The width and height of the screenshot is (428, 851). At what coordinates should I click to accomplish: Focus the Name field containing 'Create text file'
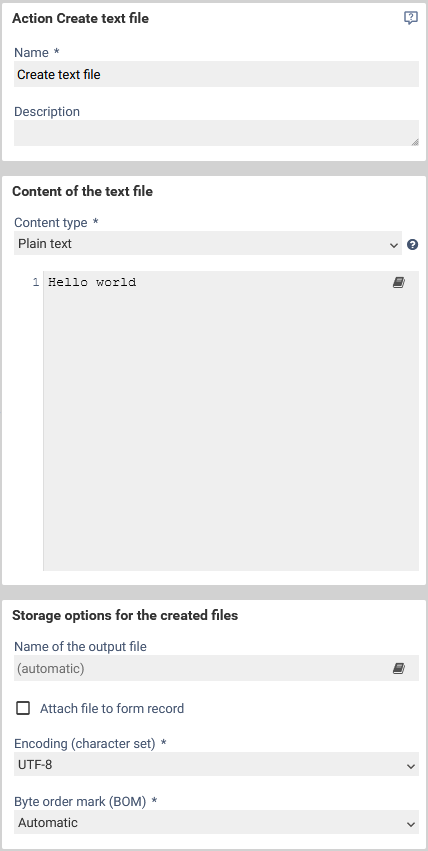pos(216,74)
